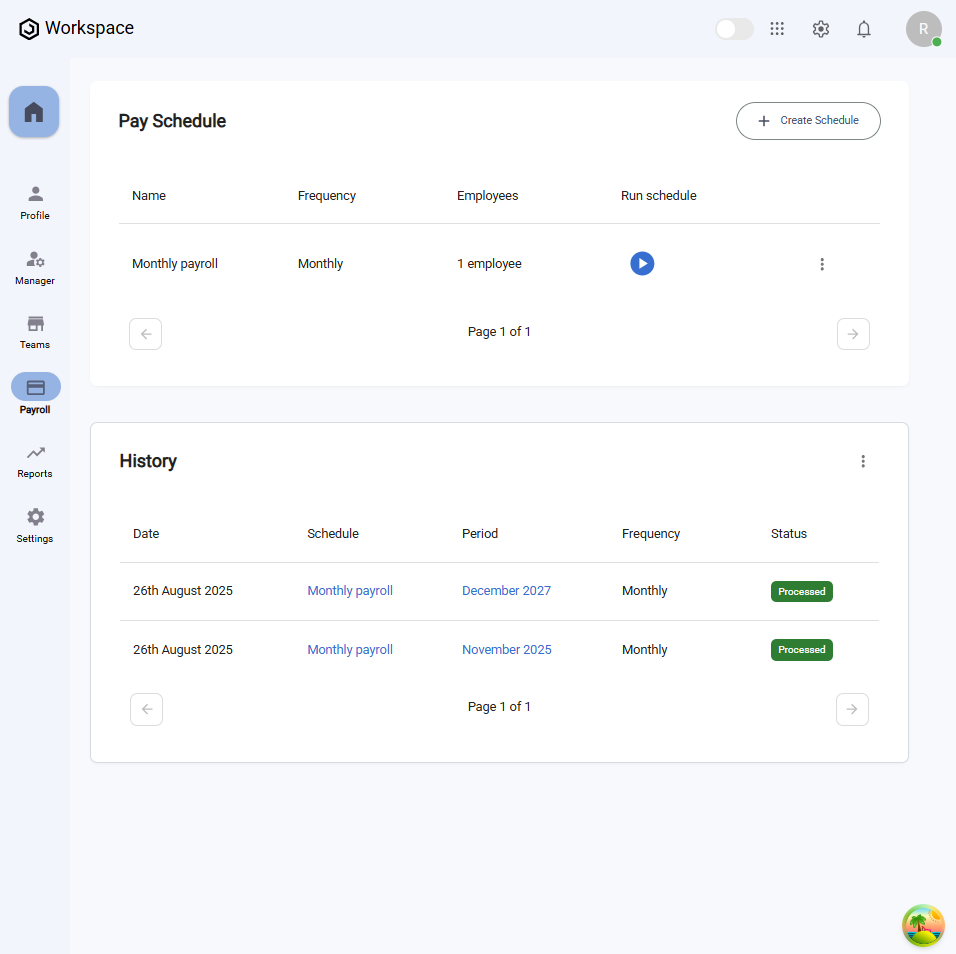Viewport: 956px width, 954px height.
Task: Open Settings from the sidebar
Action: (35, 525)
